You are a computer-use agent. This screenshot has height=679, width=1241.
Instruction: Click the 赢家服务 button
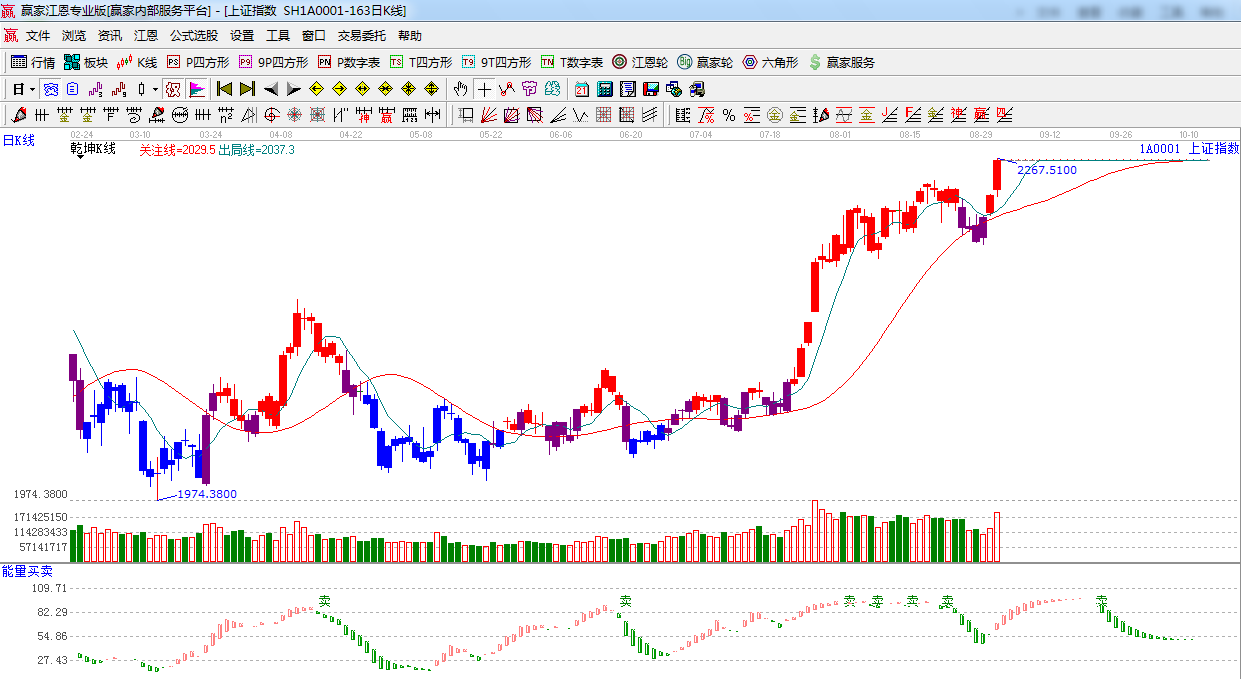[x=841, y=62]
